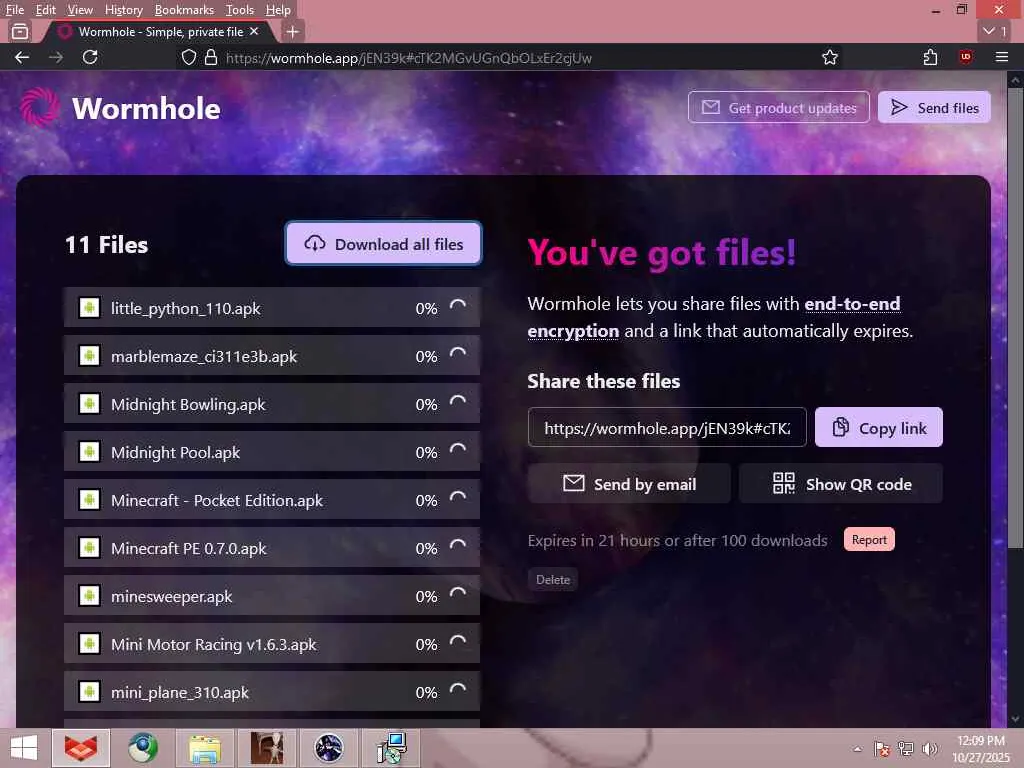The height and width of the screenshot is (768, 1024).
Task: Open Windows Start menu
Action: click(x=24, y=748)
